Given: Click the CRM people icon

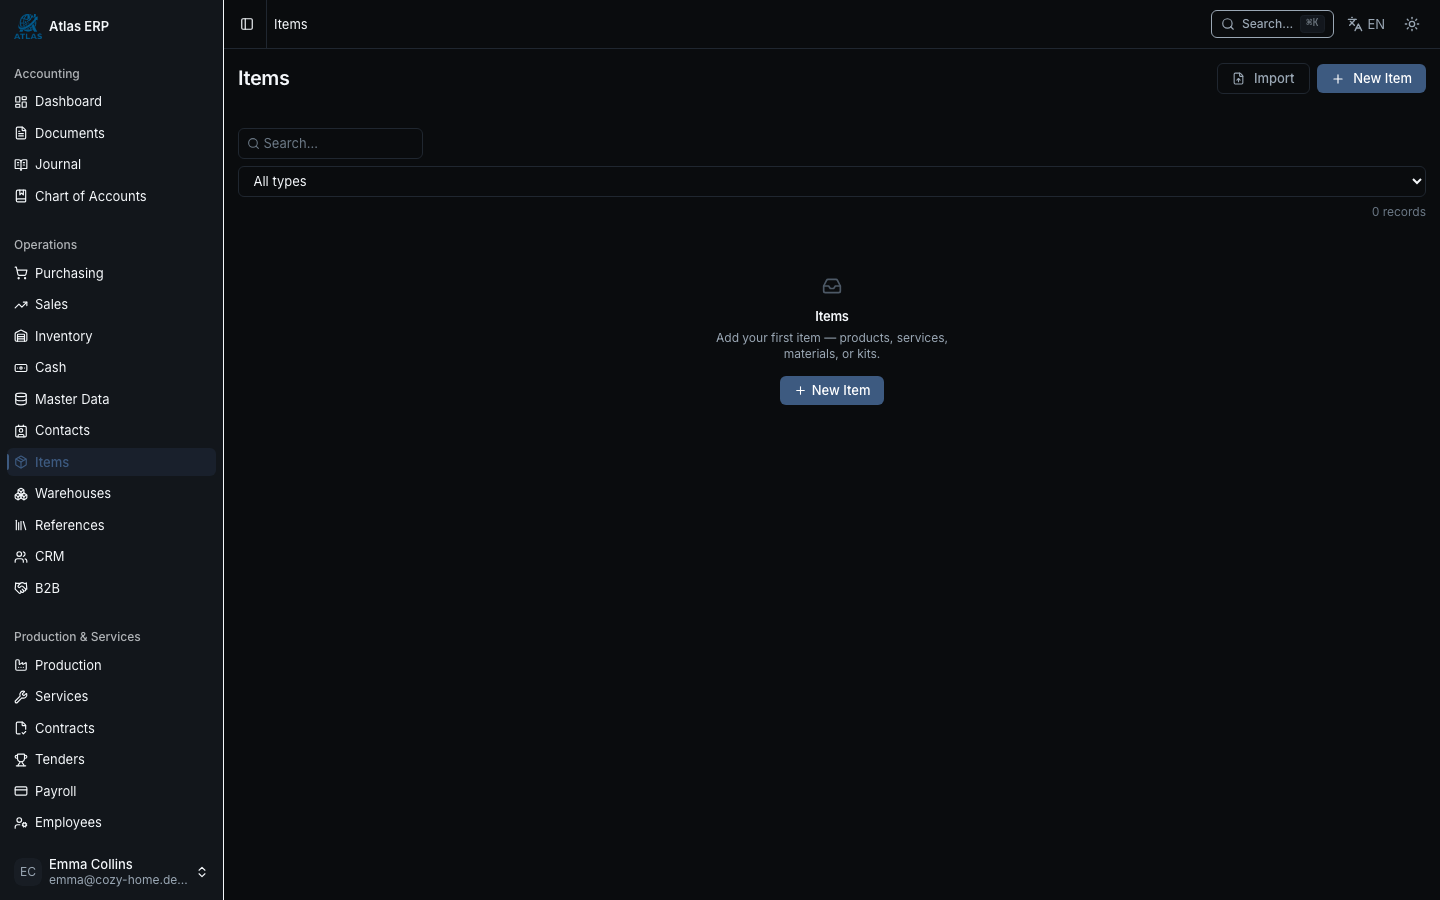Looking at the screenshot, I should coord(21,557).
